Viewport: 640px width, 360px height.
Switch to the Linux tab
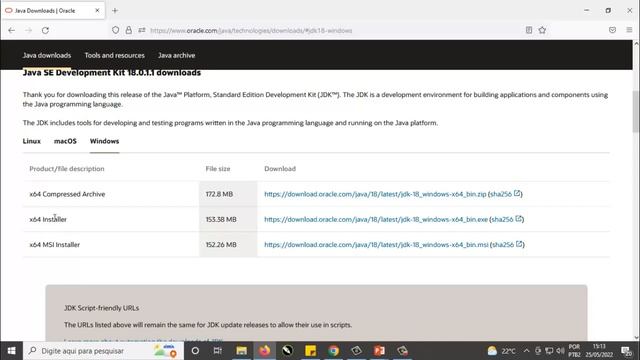[x=31, y=141]
